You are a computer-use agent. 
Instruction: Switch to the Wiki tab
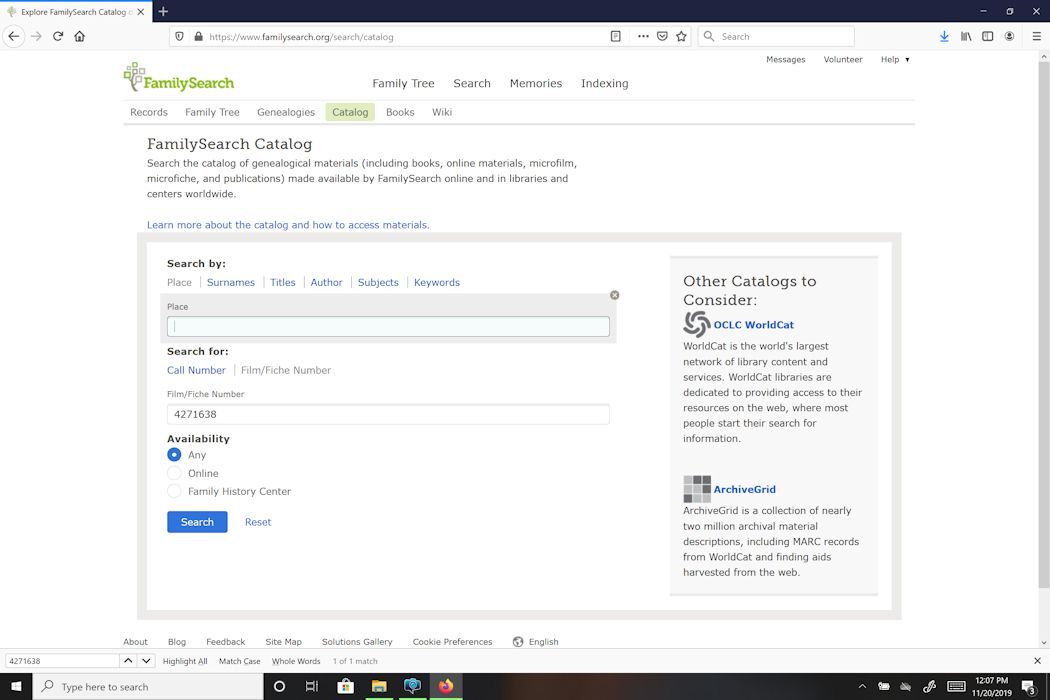point(442,112)
